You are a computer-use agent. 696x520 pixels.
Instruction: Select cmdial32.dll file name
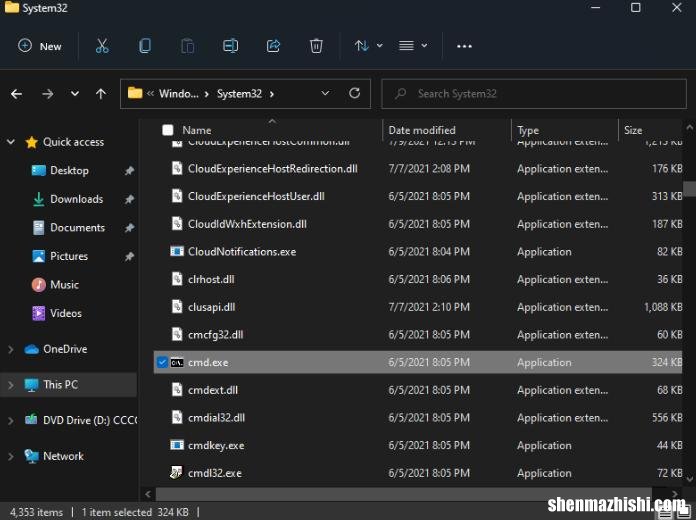[216, 417]
